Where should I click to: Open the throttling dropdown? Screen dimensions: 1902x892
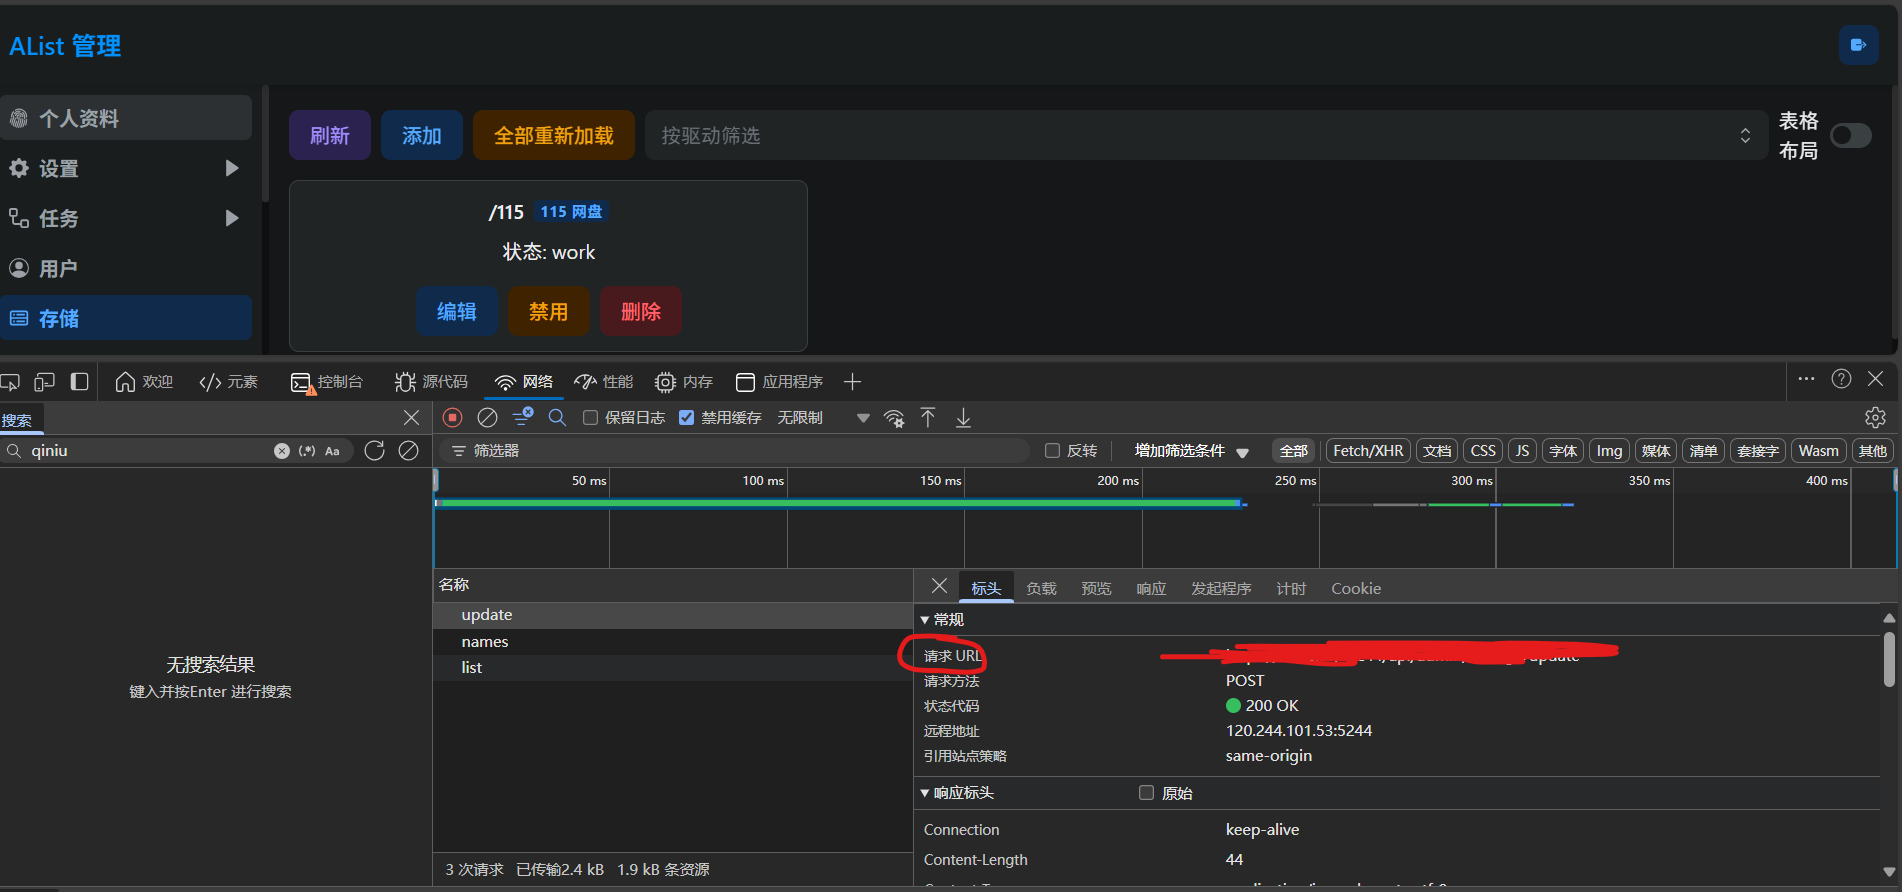click(x=824, y=418)
